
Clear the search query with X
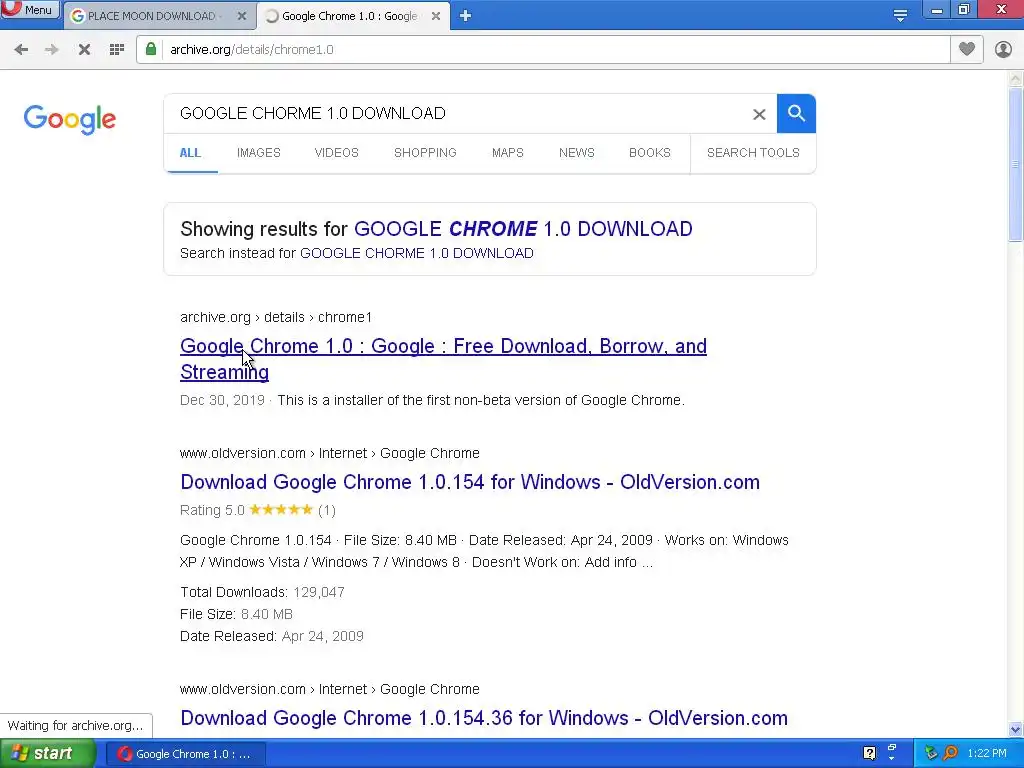click(x=759, y=114)
